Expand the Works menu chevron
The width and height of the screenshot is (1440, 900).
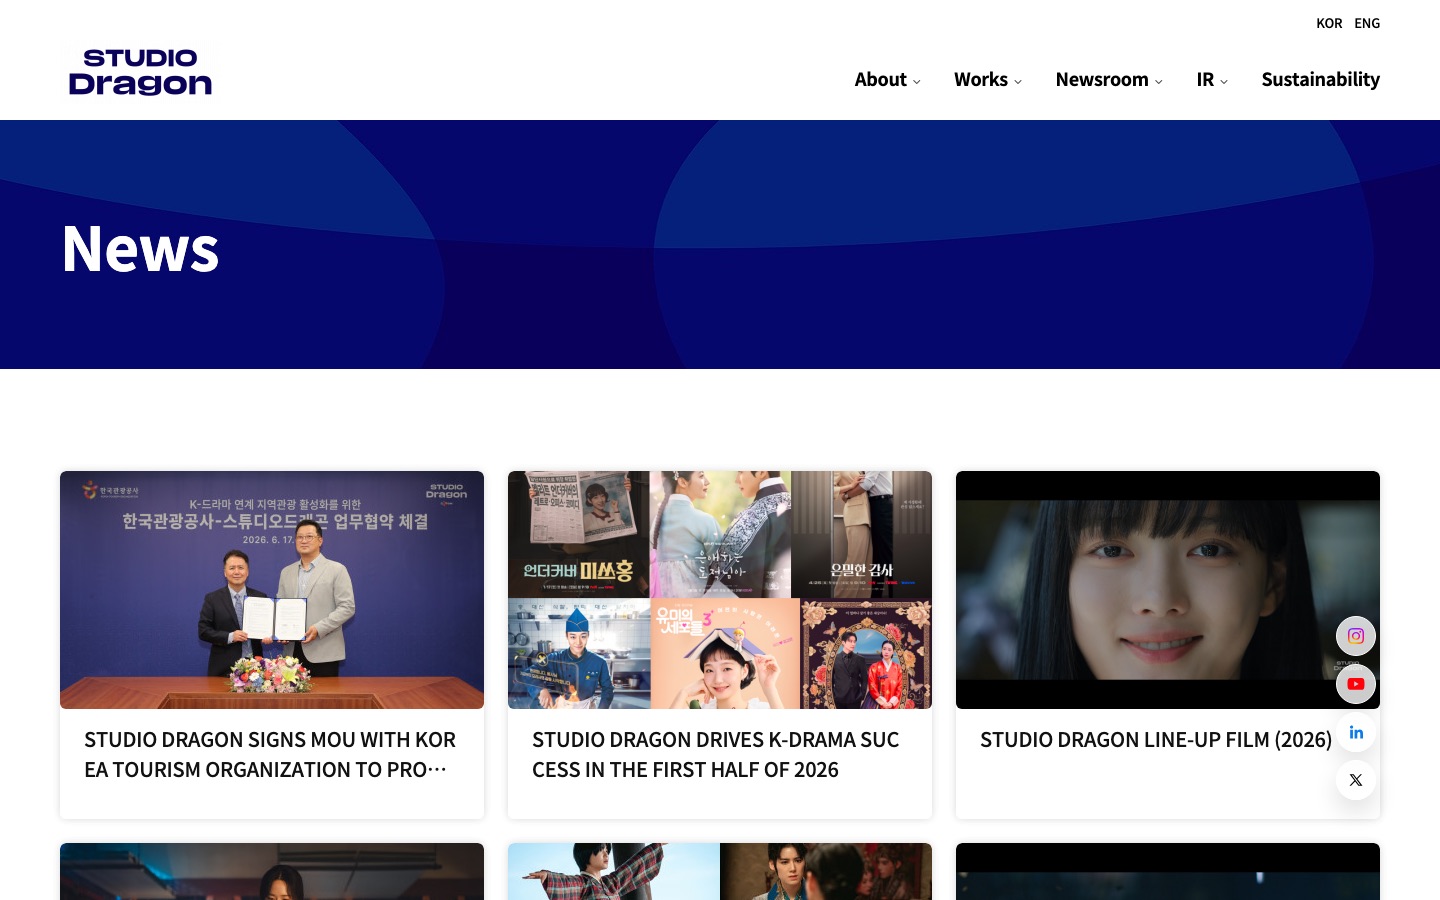tap(1018, 82)
